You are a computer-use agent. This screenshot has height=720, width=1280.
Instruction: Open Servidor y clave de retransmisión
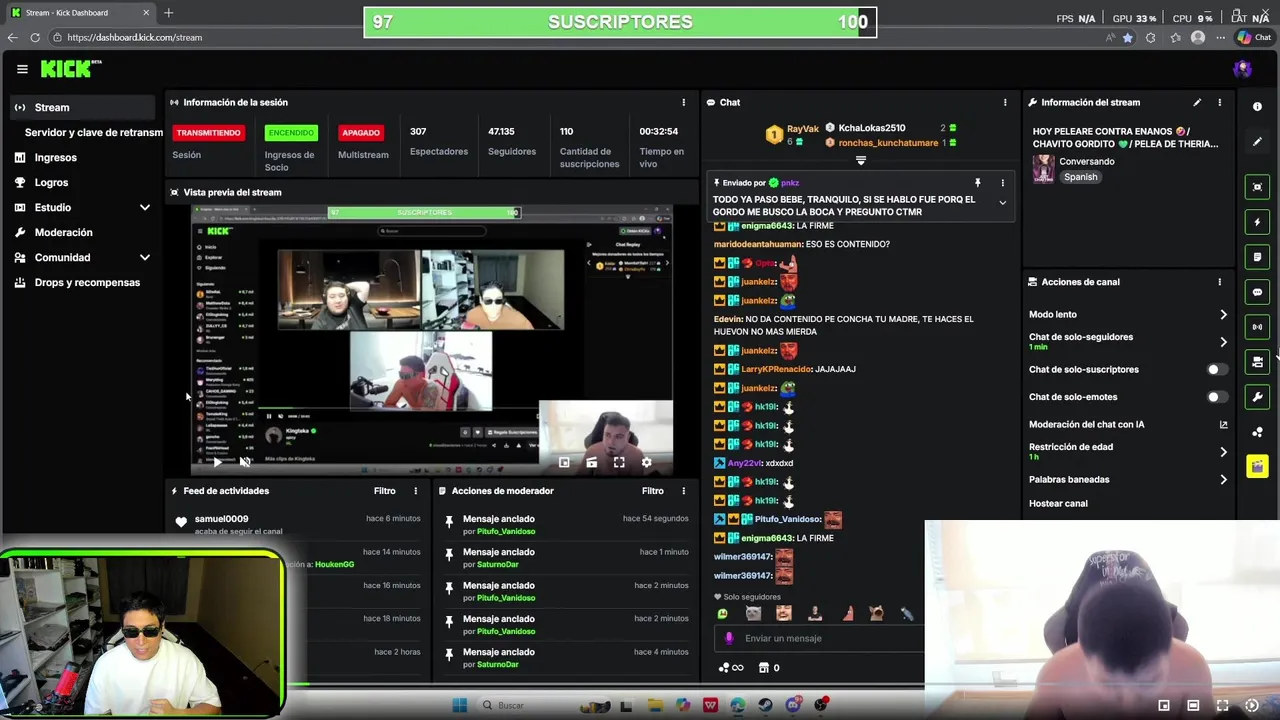pyautogui.click(x=93, y=132)
